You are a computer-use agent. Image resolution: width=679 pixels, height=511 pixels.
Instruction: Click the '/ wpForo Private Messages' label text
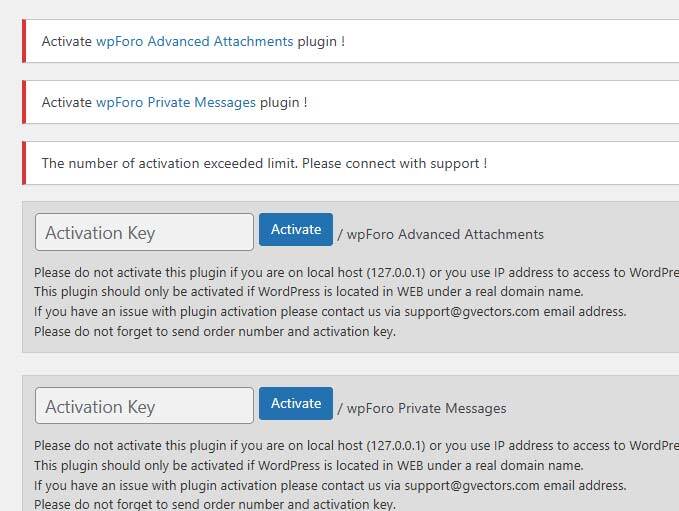[x=421, y=408]
